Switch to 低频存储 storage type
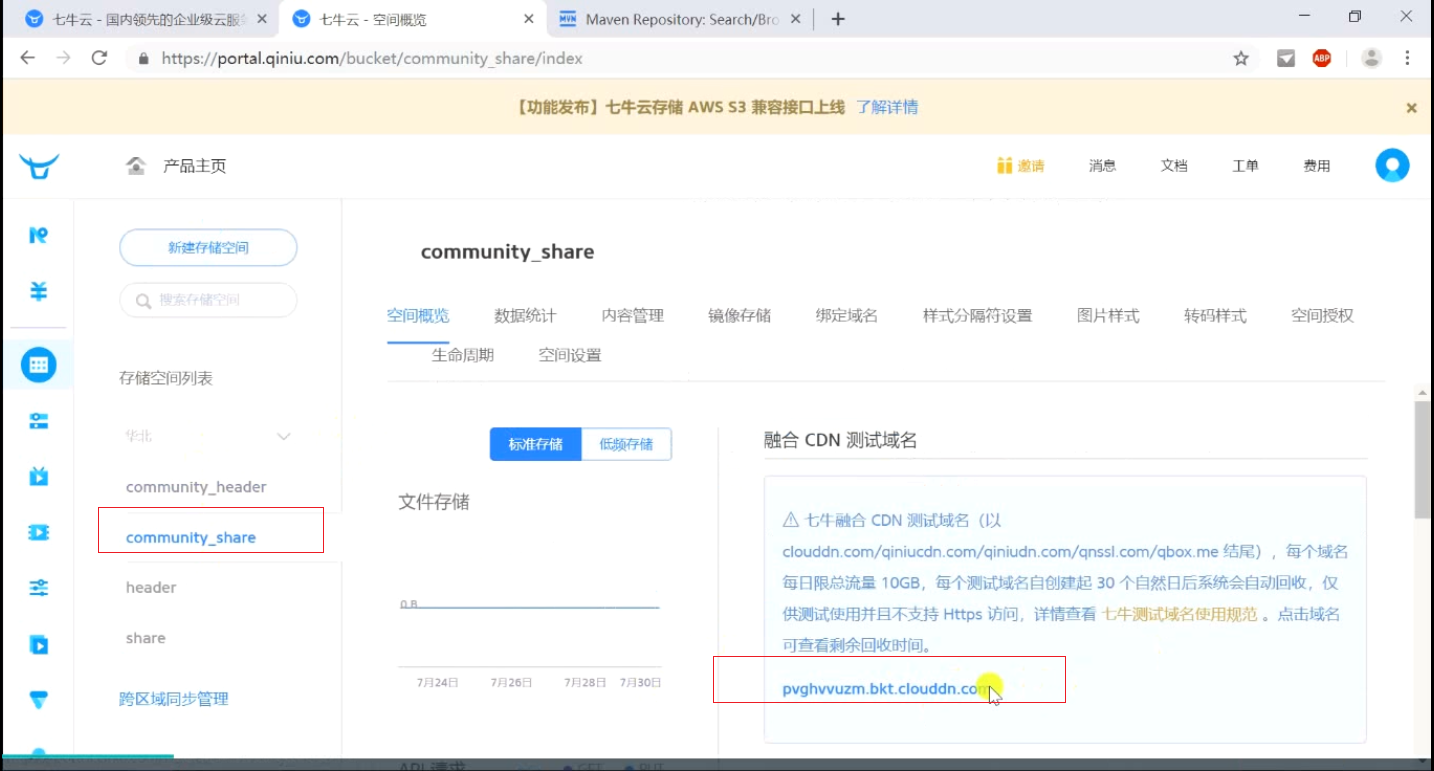Viewport: 1434px width, 771px height. click(626, 445)
